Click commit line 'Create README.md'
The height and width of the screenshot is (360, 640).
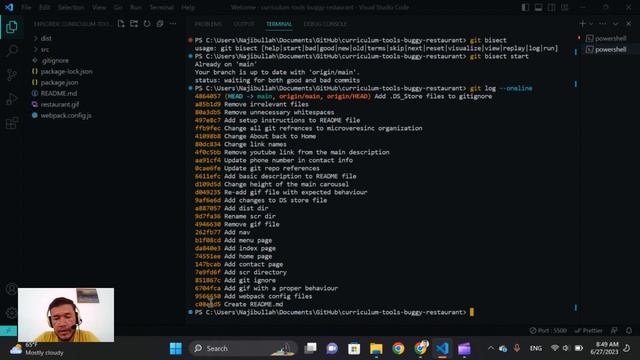coord(239,304)
